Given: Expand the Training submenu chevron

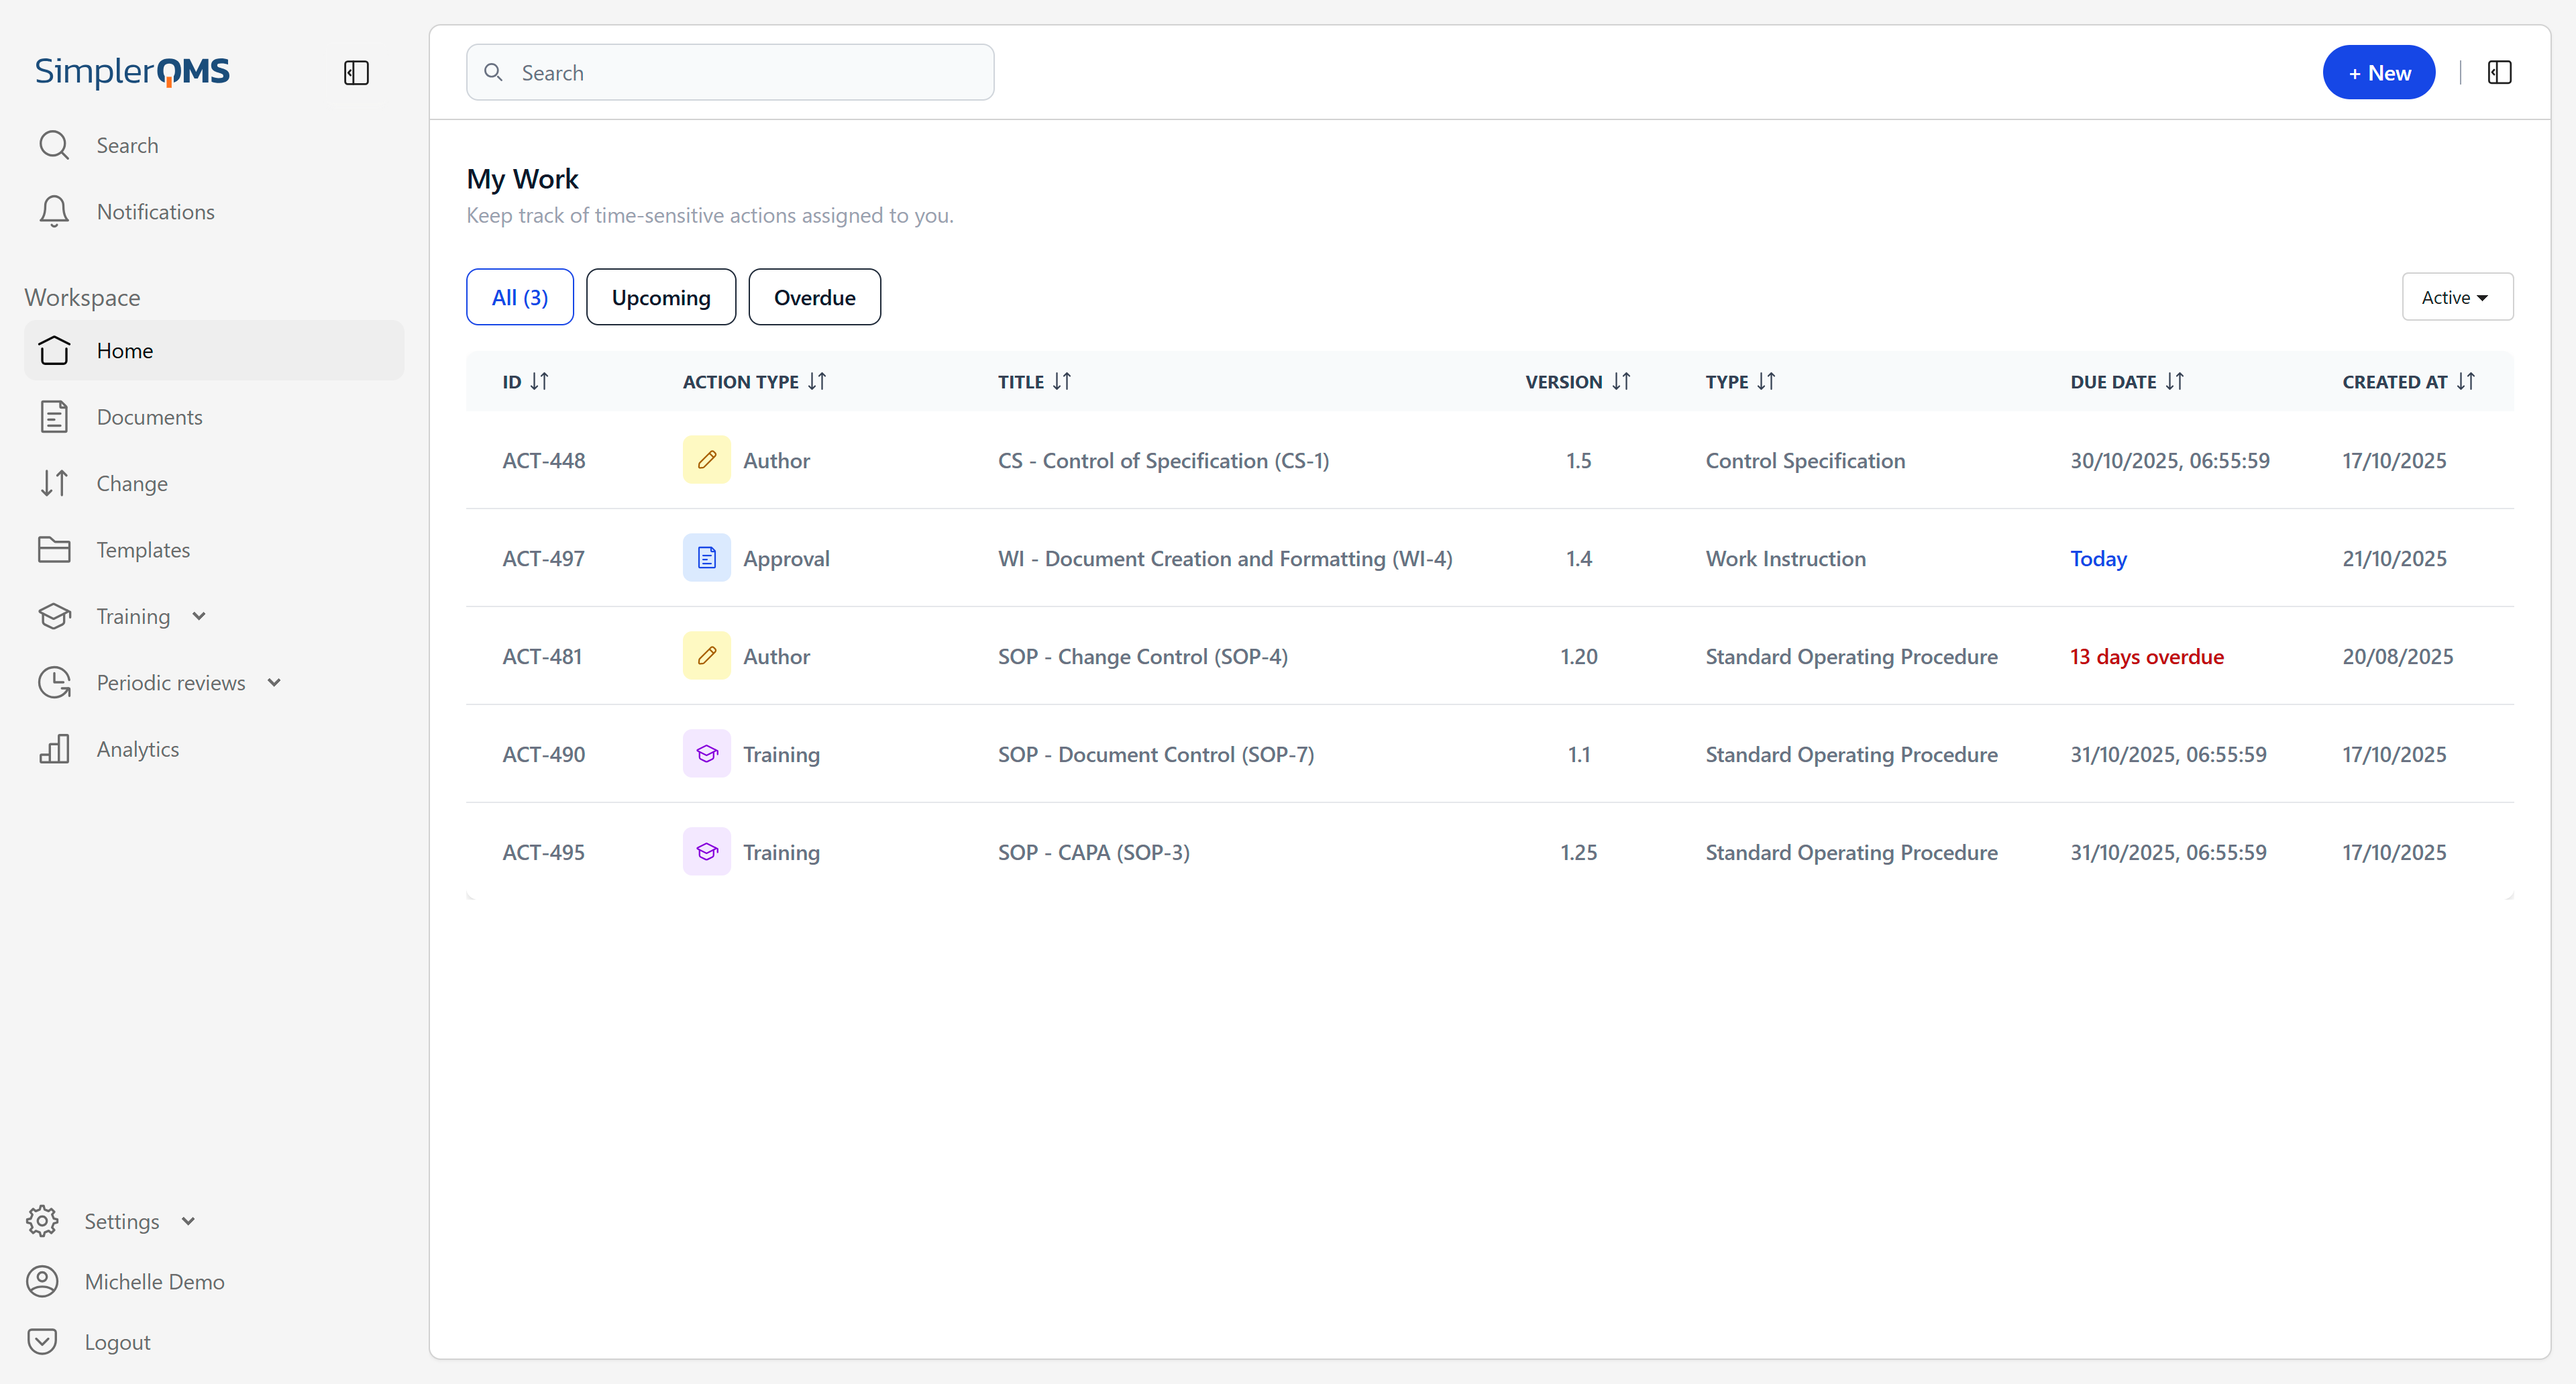Looking at the screenshot, I should click(x=199, y=616).
